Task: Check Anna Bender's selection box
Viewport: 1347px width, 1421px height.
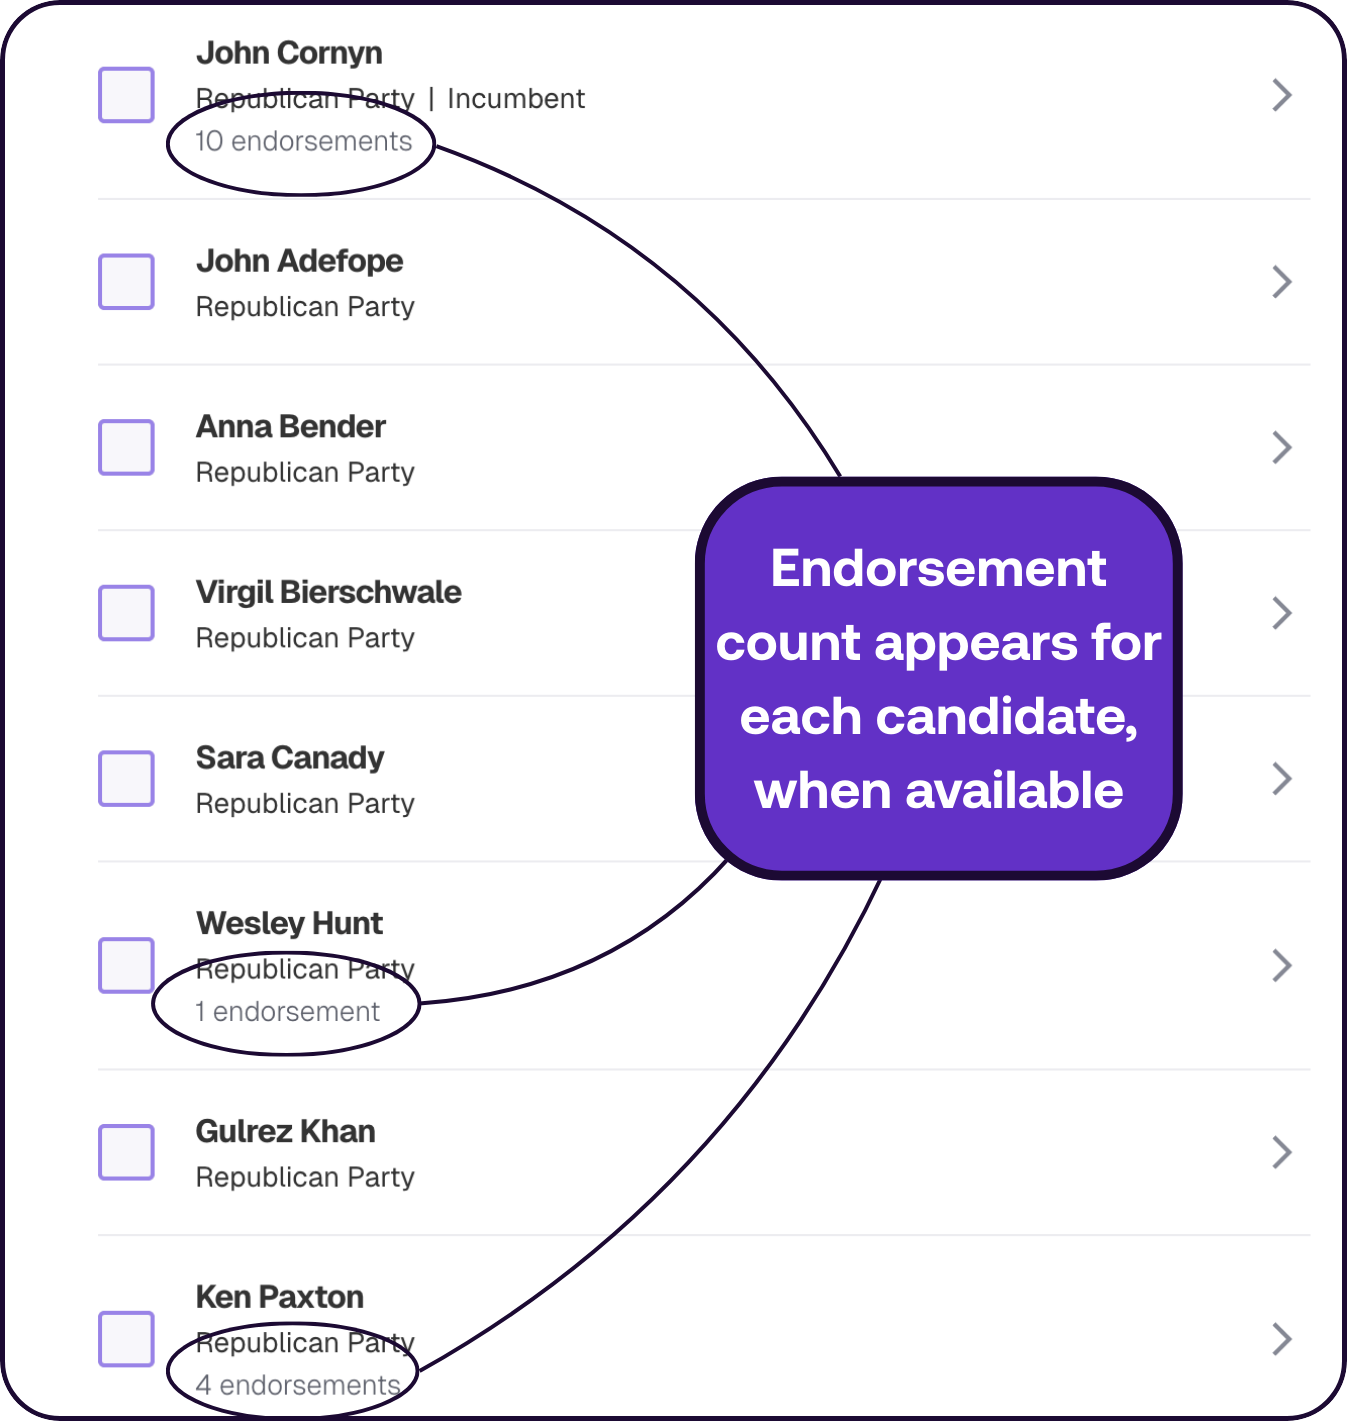Action: pos(126,447)
